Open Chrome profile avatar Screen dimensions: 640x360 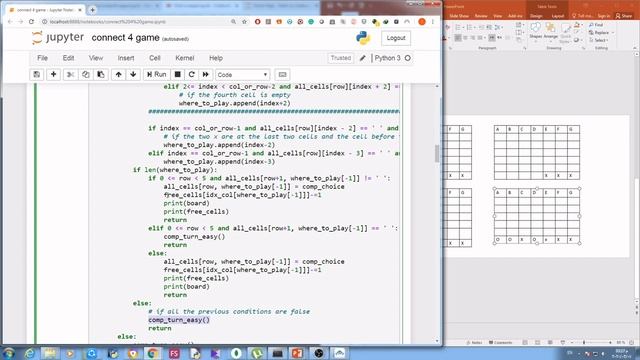(x=422, y=22)
